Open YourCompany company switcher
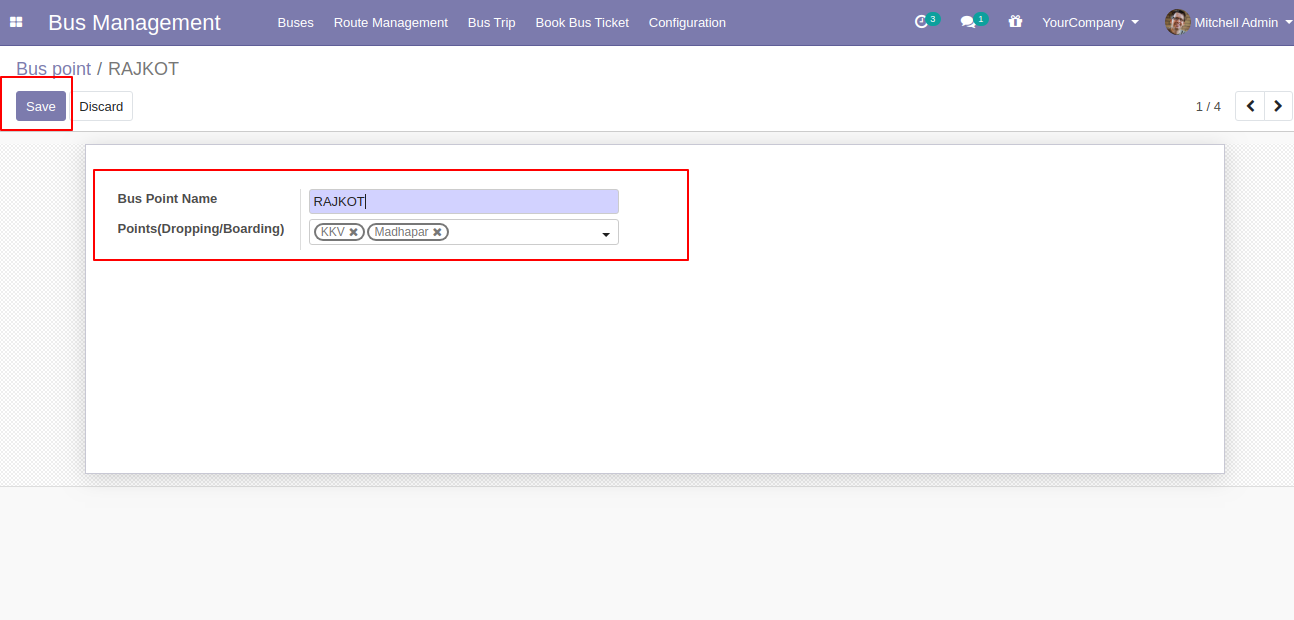Viewport: 1294px width, 620px height. click(1090, 22)
